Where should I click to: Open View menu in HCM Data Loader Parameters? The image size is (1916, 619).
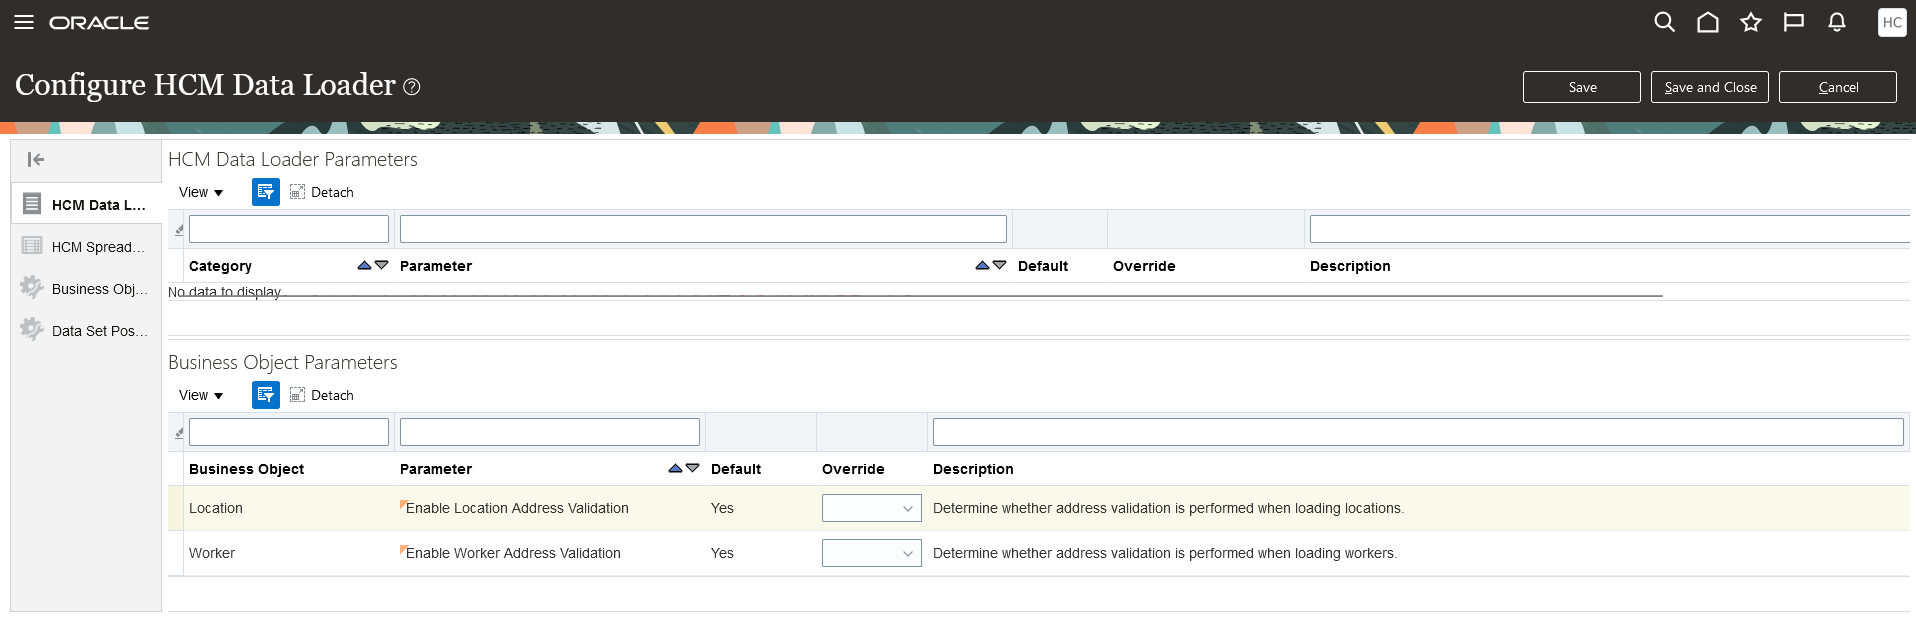201,192
